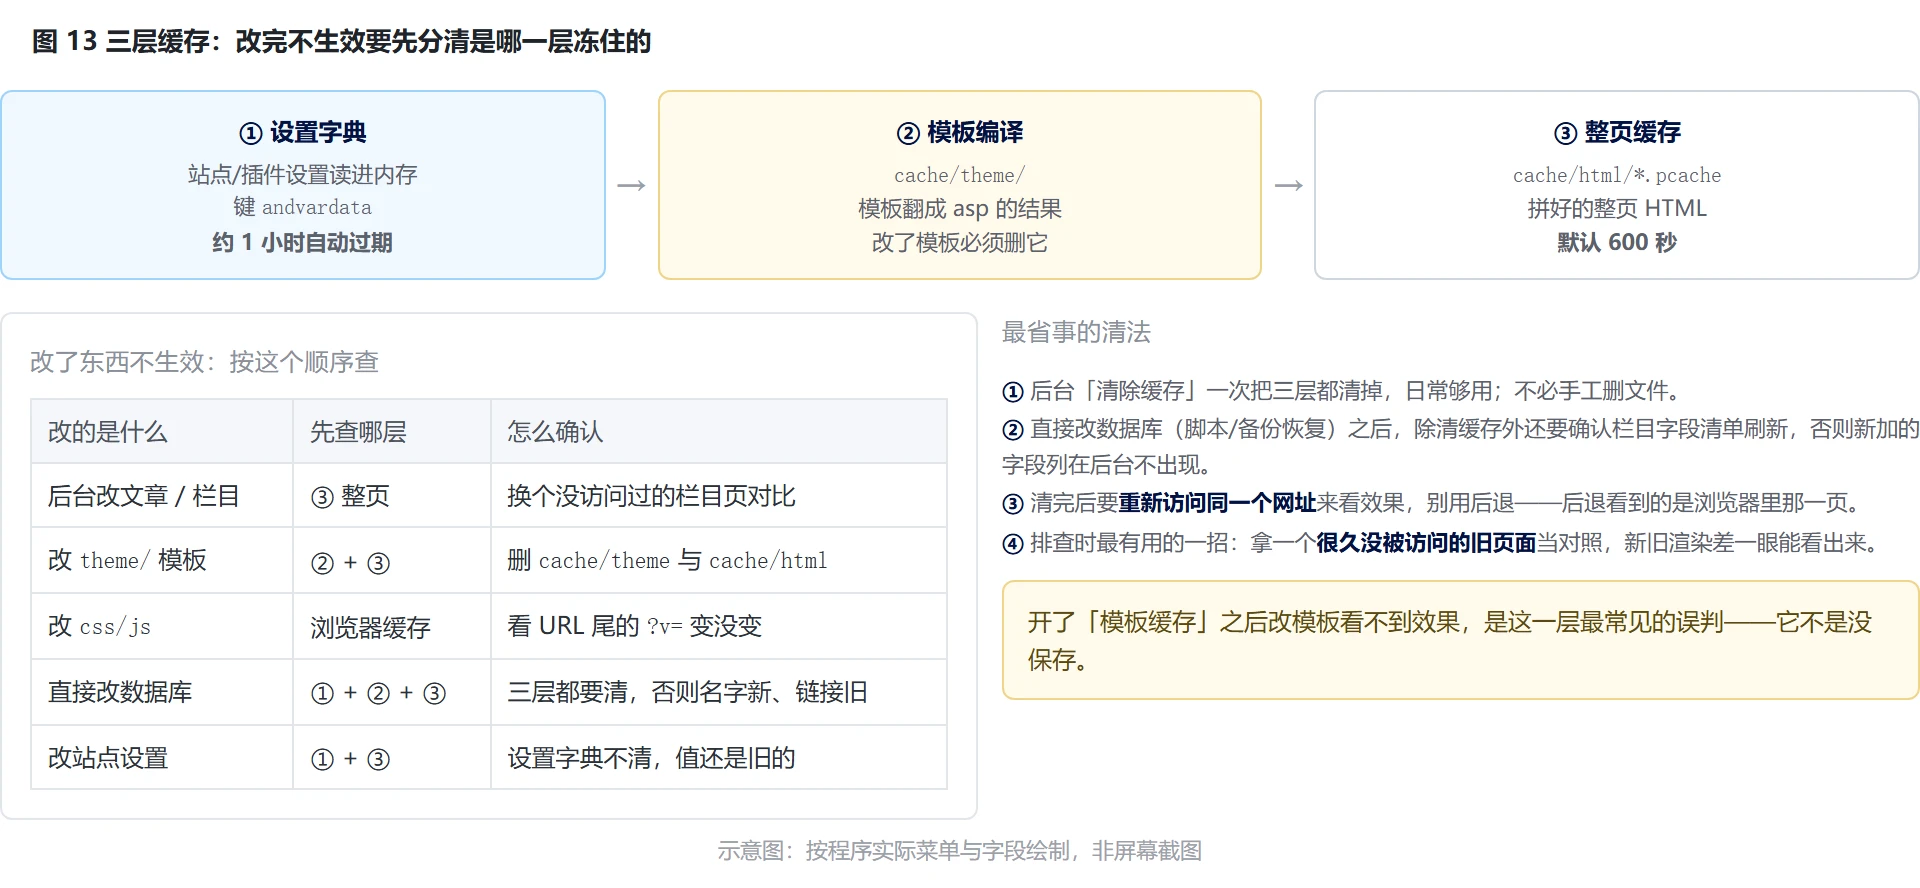This screenshot has width=1920, height=888.
Task: Click "① + ③" in the 改站点设置 row
Action: tap(392, 758)
